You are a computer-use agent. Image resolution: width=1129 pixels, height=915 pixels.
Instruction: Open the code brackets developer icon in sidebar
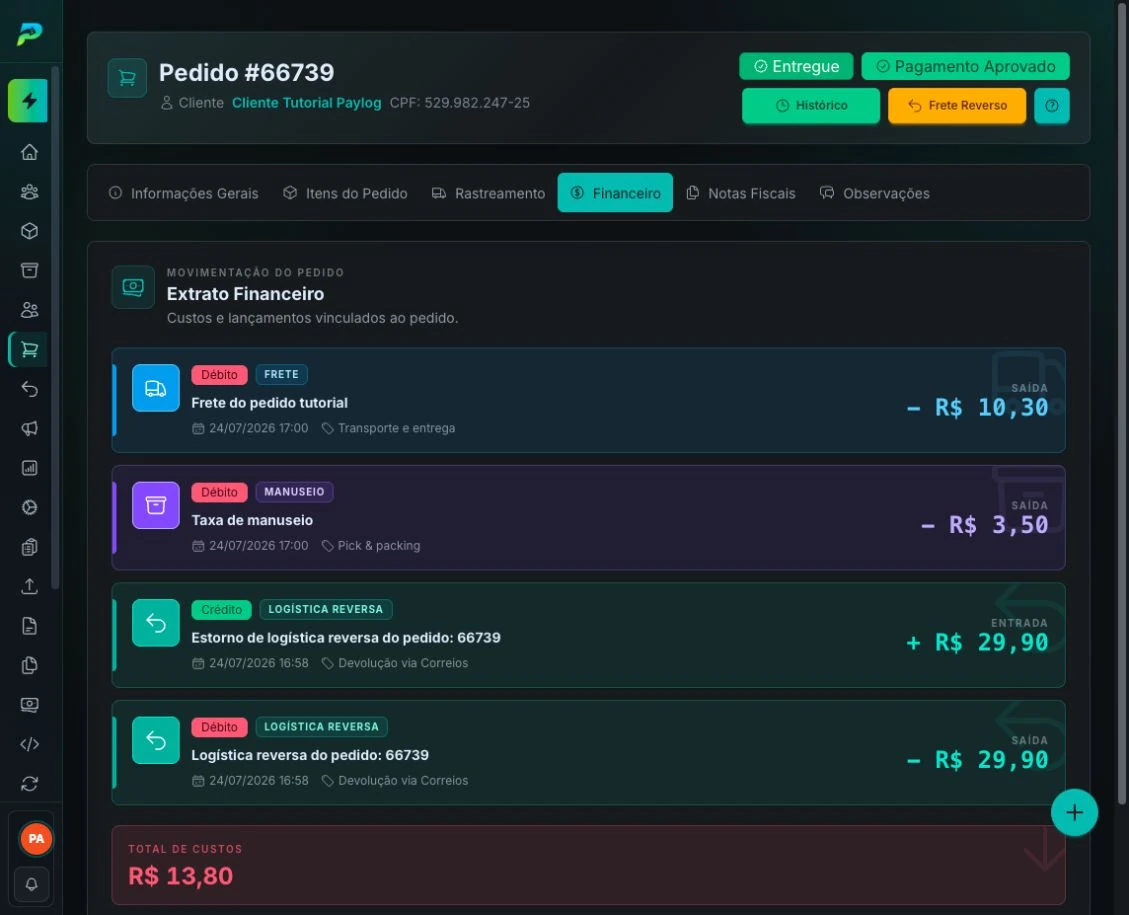[30, 744]
